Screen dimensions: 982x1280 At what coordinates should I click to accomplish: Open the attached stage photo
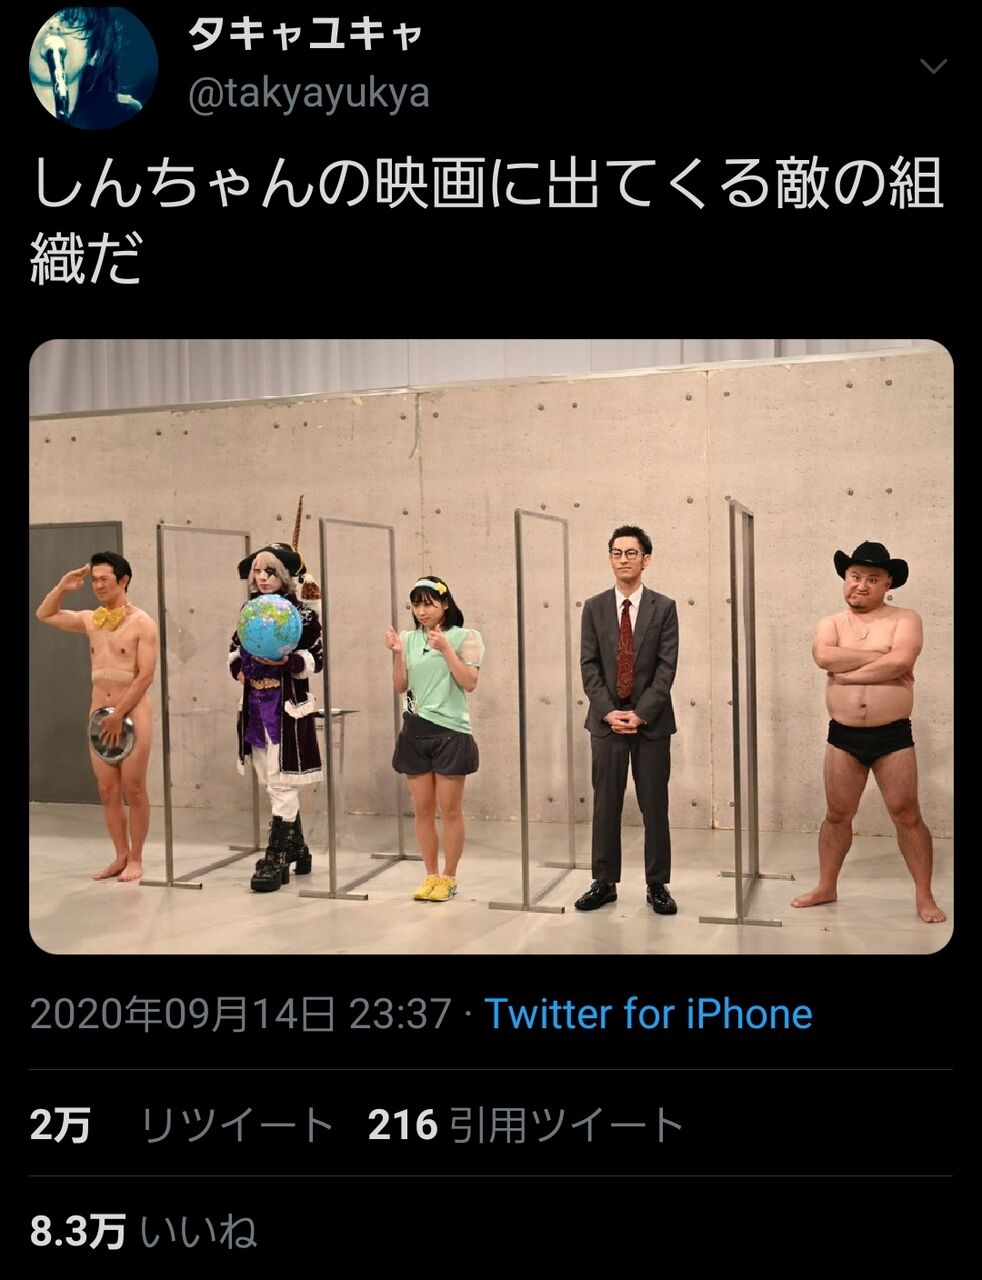(491, 646)
